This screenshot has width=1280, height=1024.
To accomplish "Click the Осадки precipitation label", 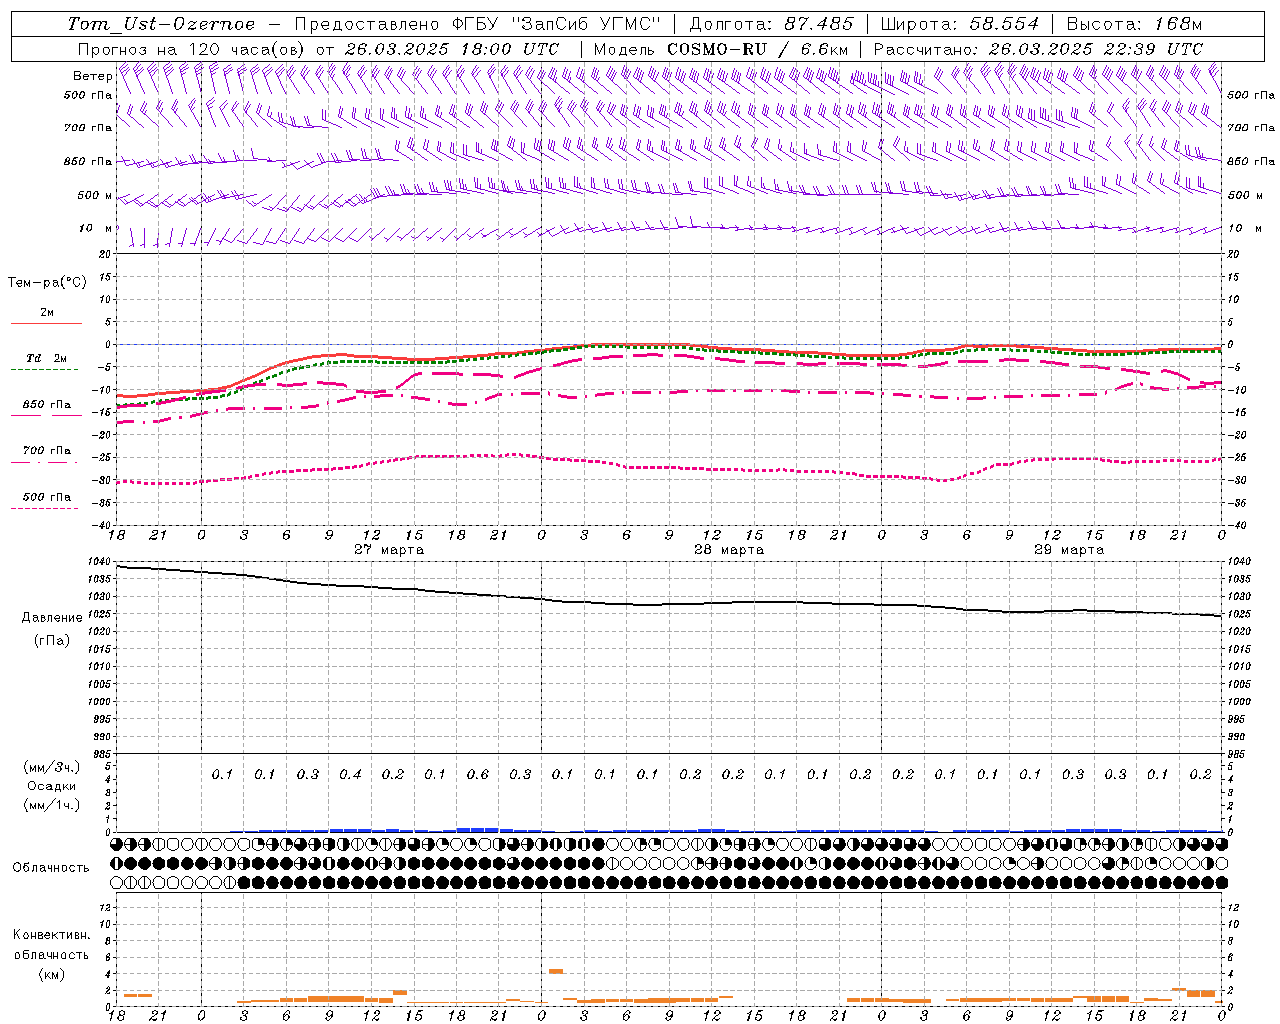I will (51, 786).
